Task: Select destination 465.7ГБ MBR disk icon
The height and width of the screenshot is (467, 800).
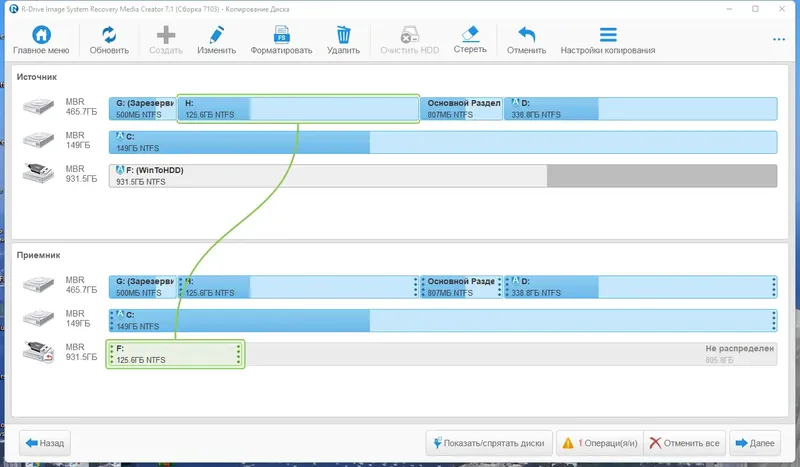Action: (38, 285)
